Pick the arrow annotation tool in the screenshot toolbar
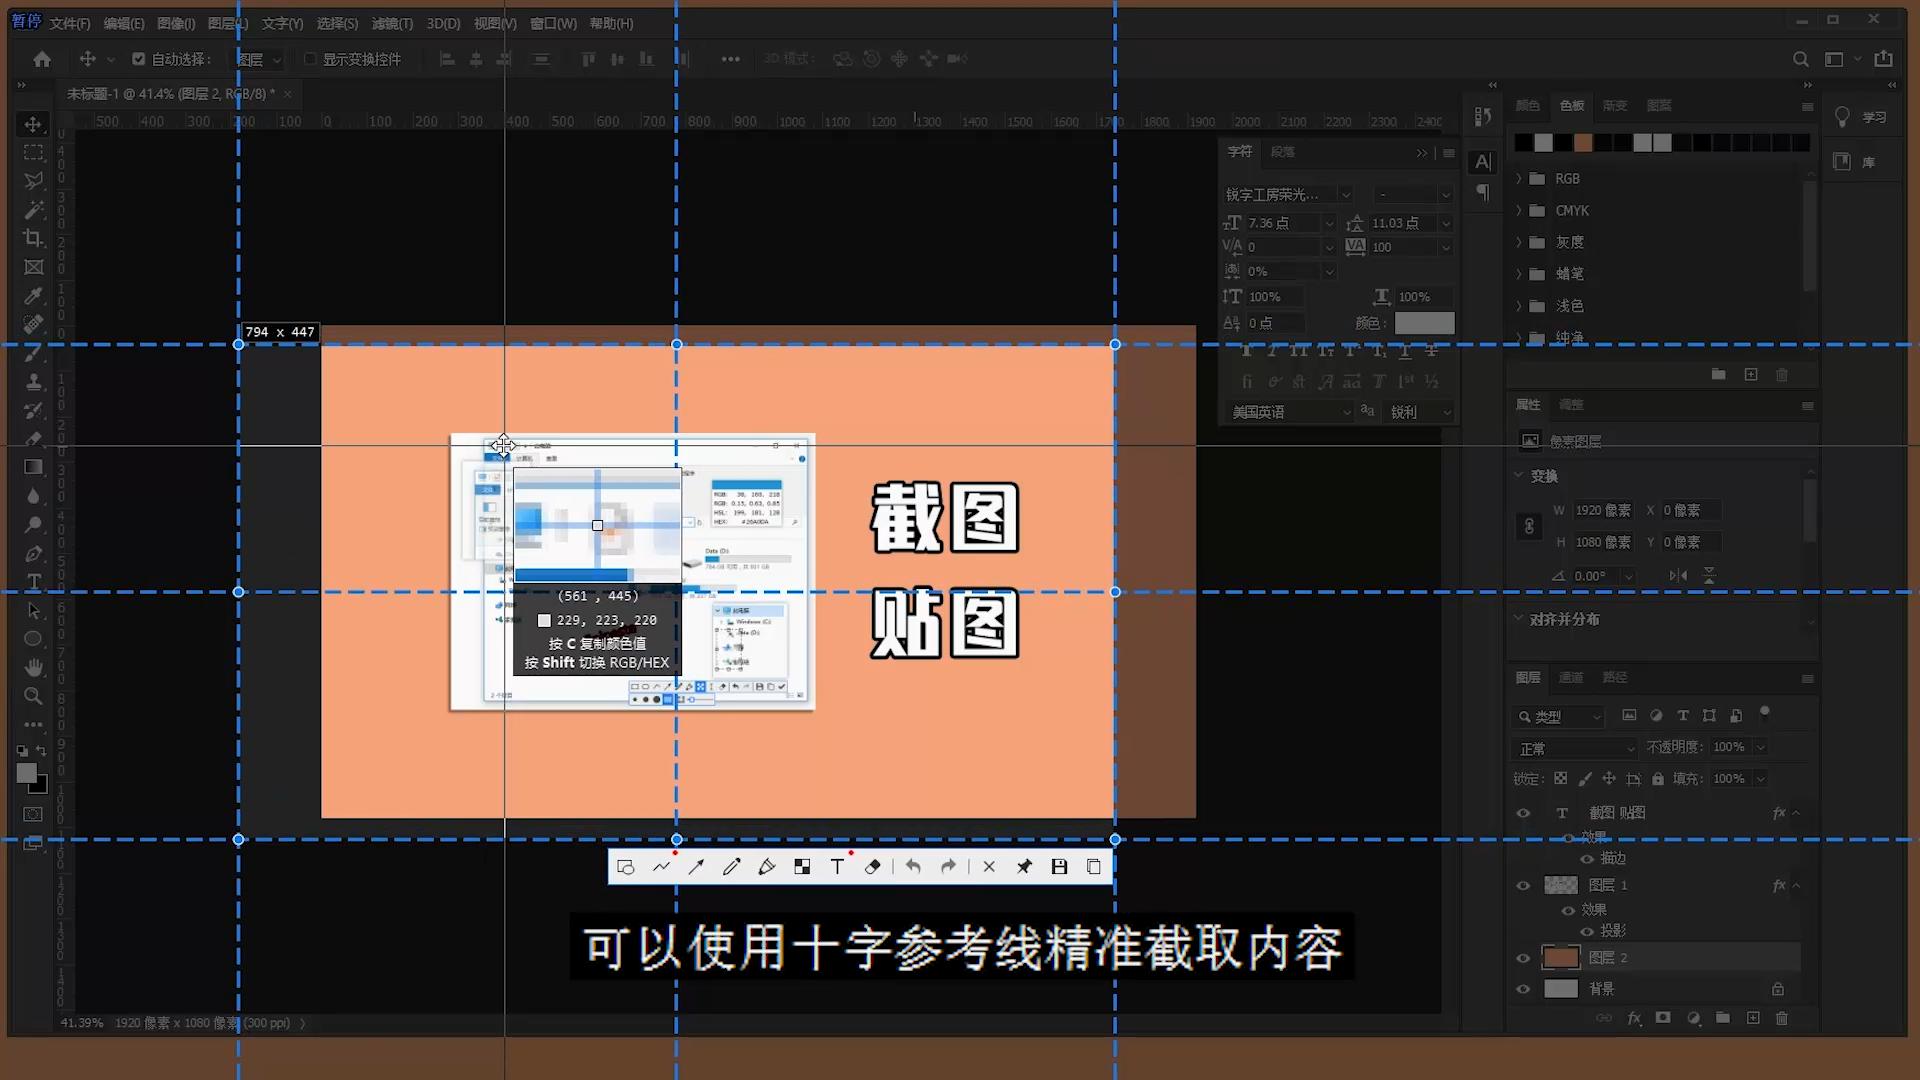 click(696, 866)
